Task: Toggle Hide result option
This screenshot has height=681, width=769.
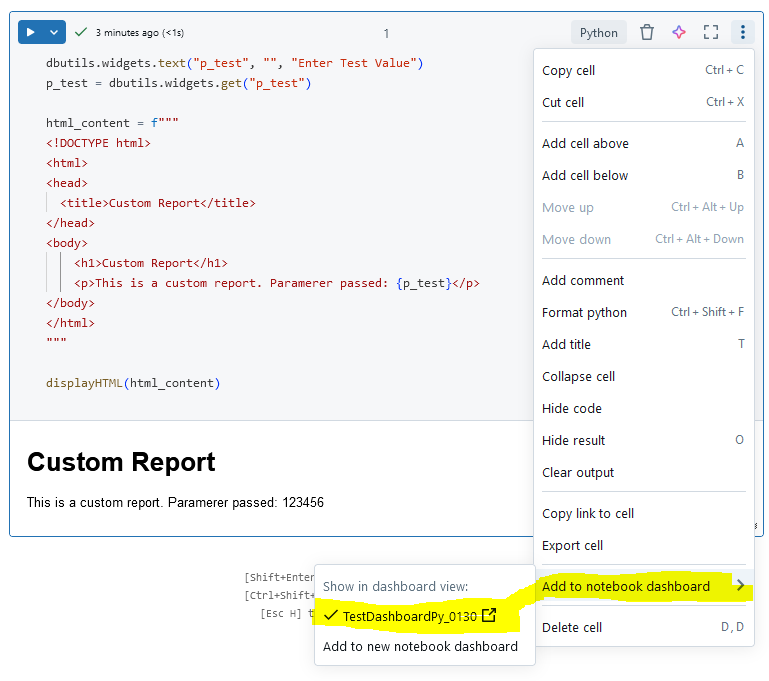Action: 574,440
